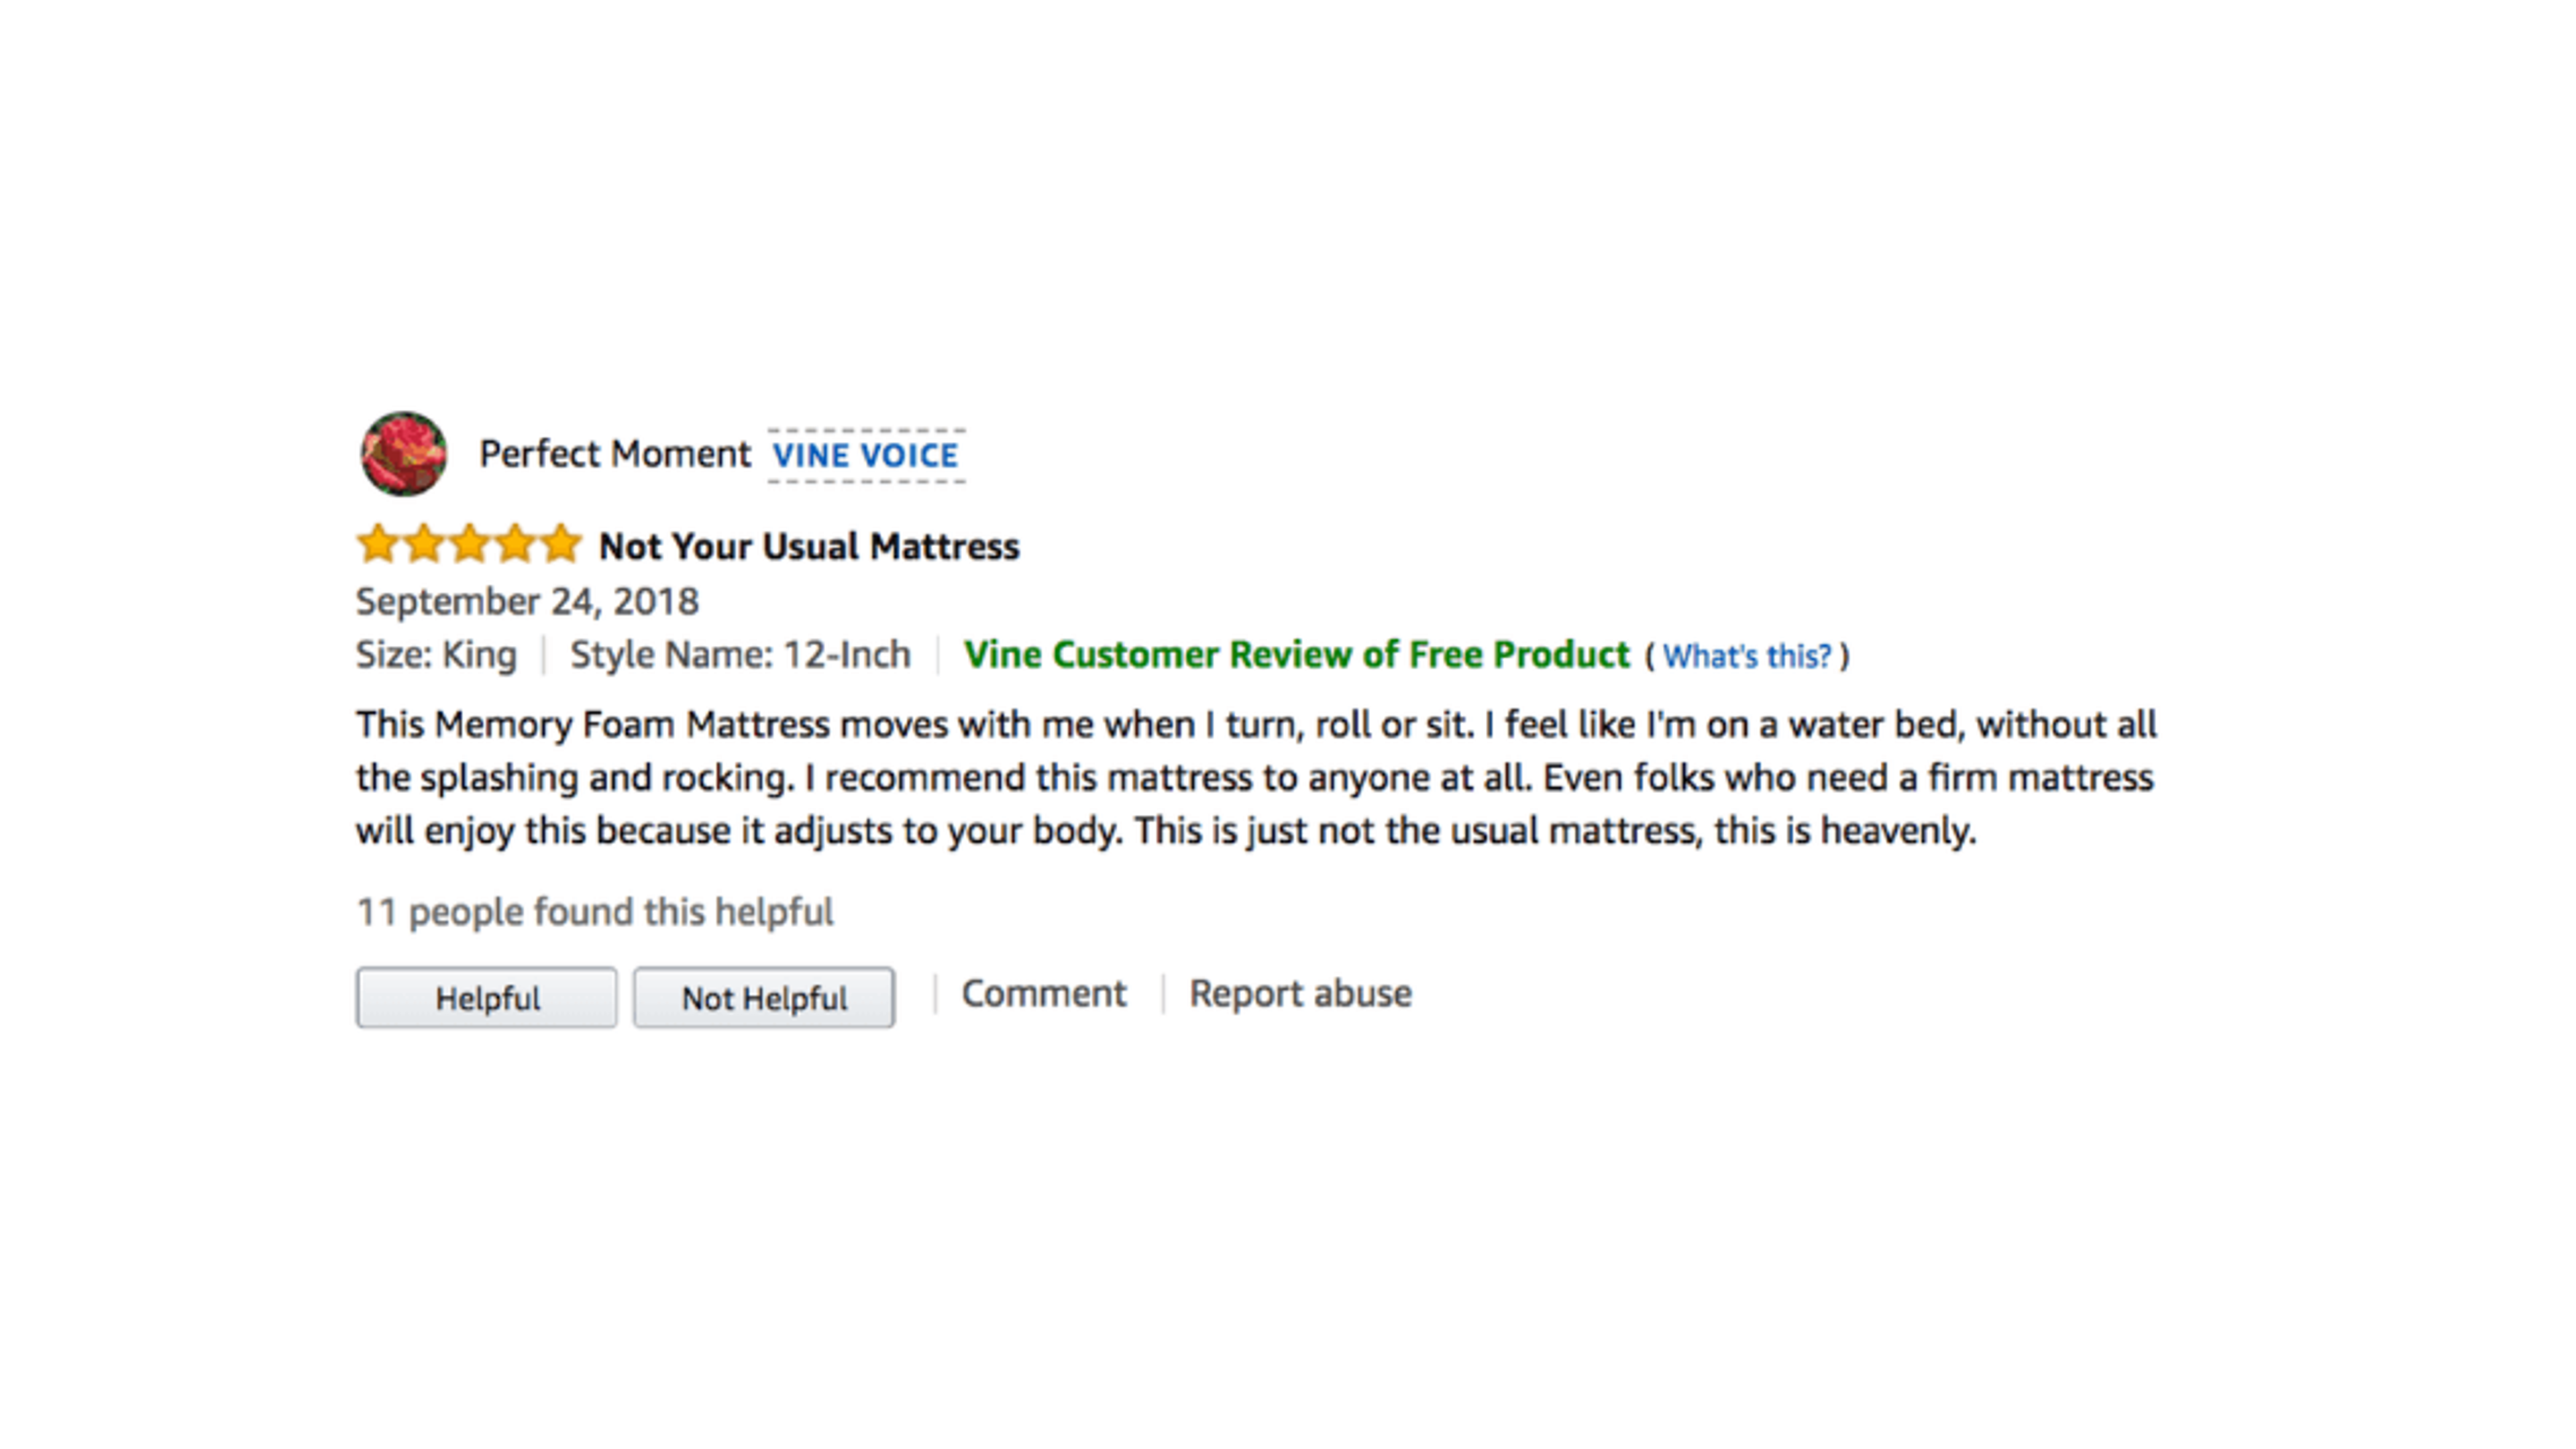Open the Comment option

click(1043, 992)
